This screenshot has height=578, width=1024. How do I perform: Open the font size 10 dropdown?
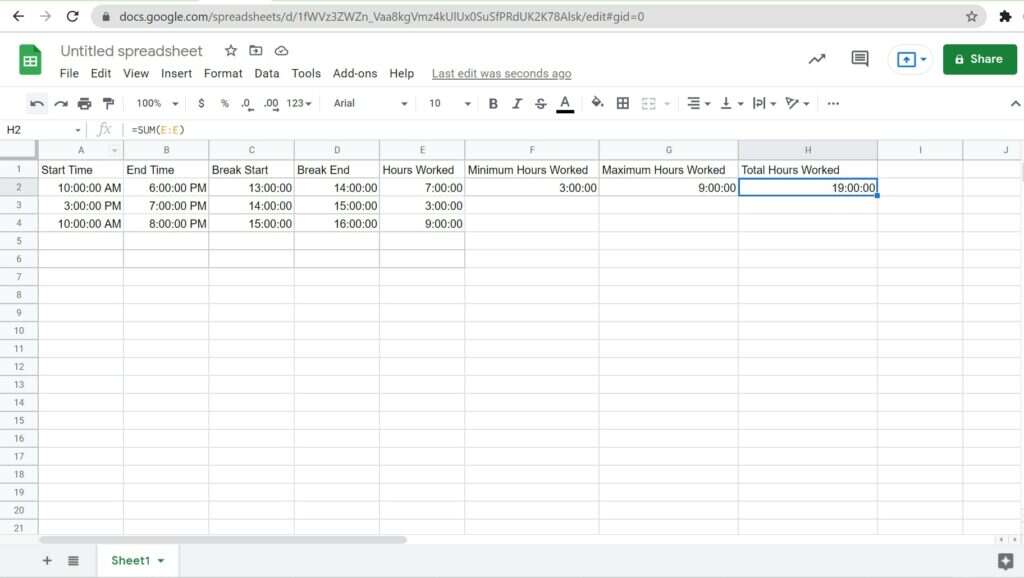tap(449, 103)
